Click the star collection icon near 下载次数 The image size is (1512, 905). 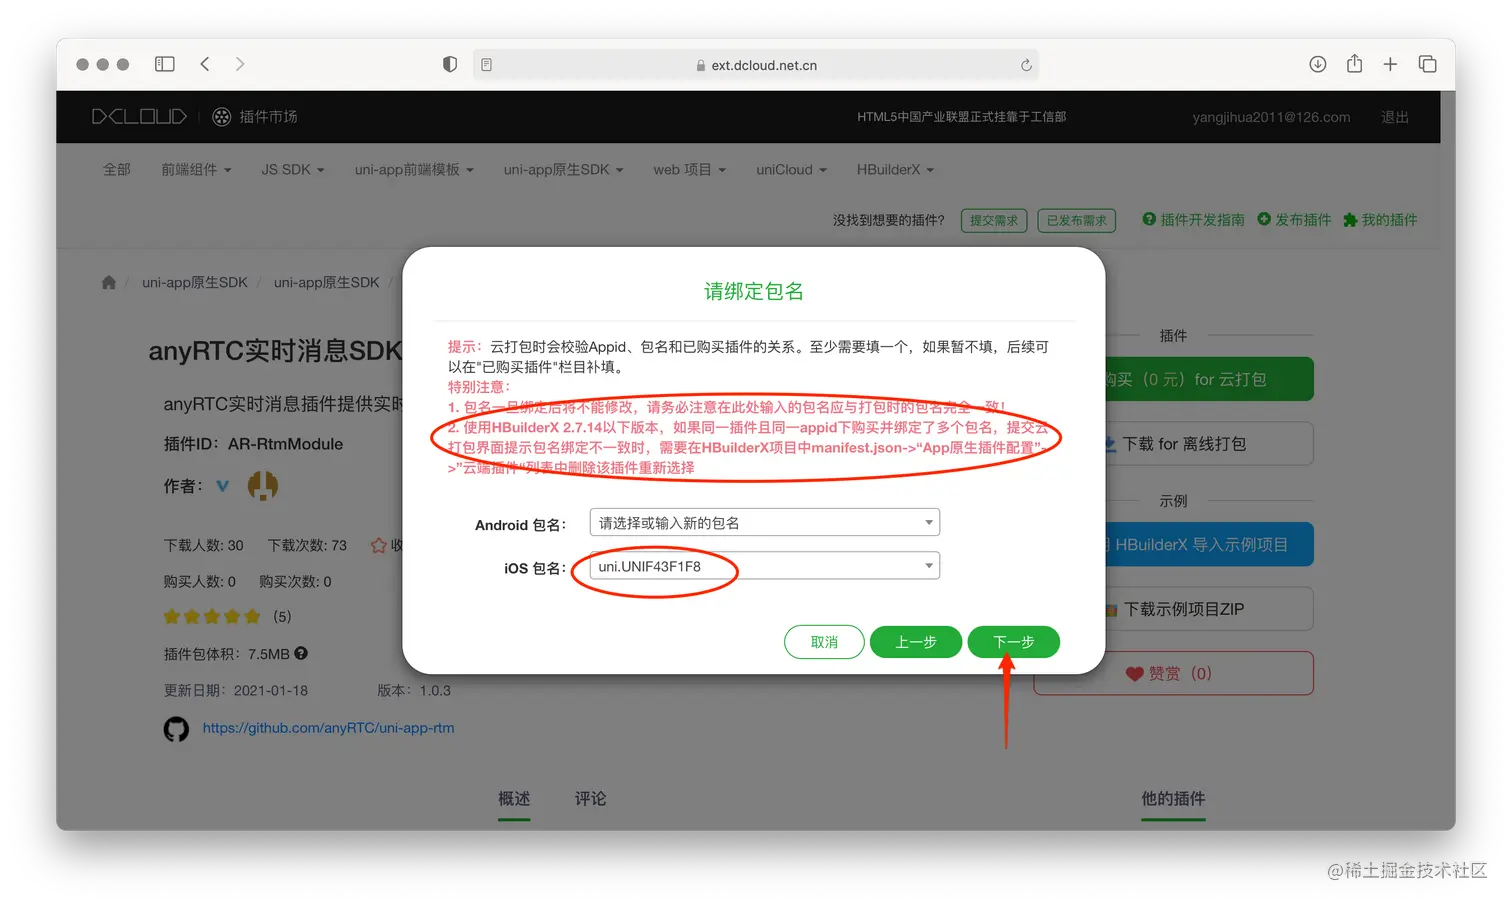click(378, 545)
